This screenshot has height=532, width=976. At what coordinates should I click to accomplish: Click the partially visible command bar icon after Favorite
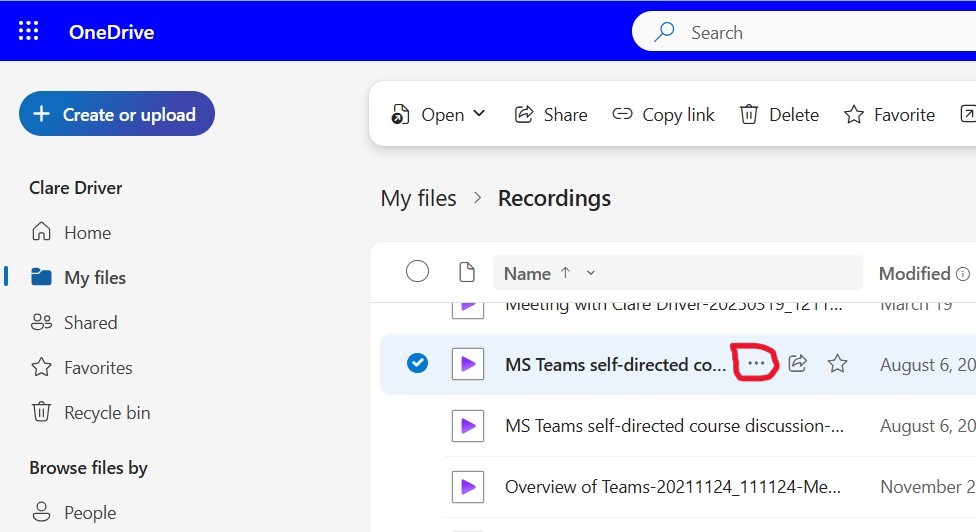tap(968, 114)
